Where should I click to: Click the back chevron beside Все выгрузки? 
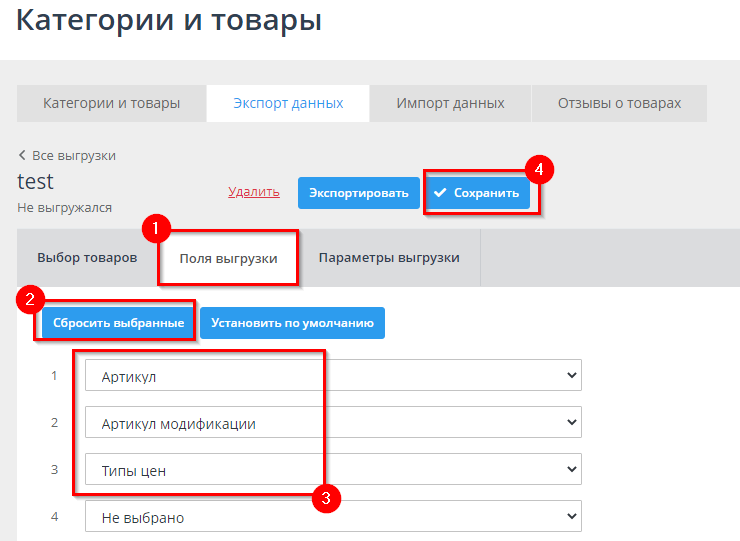[22, 156]
